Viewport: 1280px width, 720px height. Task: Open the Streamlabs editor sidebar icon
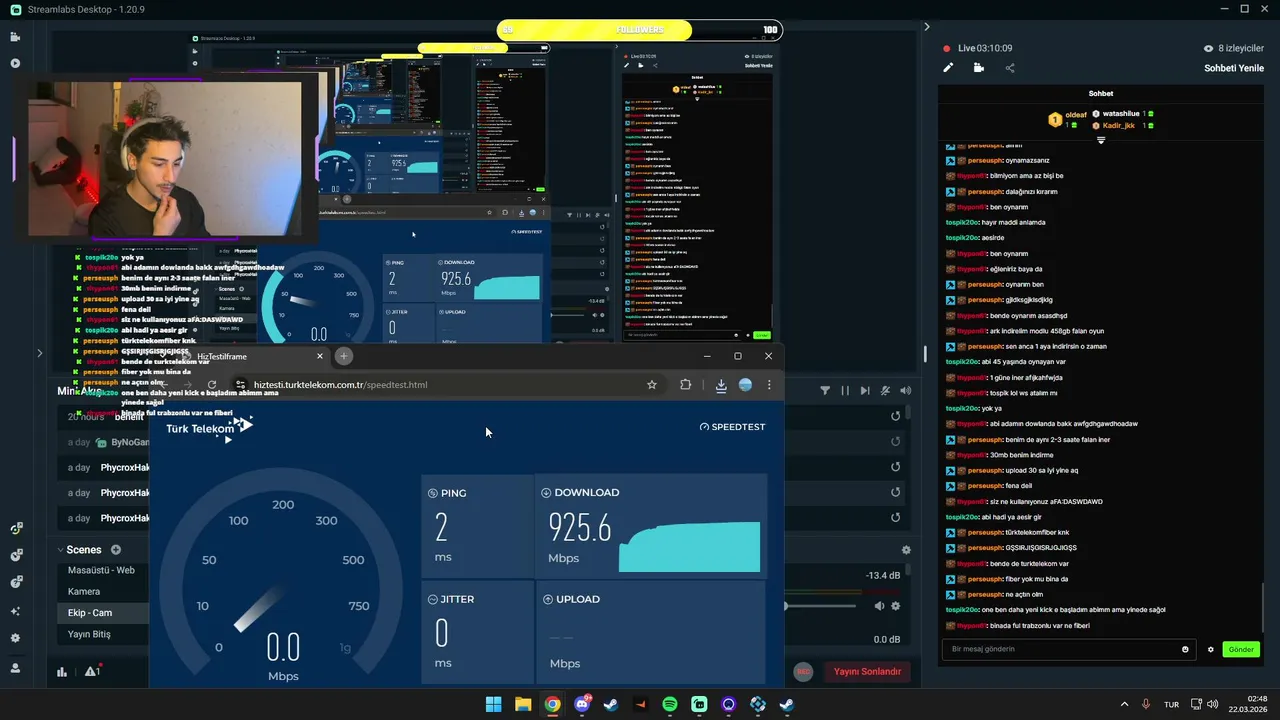tap(15, 37)
